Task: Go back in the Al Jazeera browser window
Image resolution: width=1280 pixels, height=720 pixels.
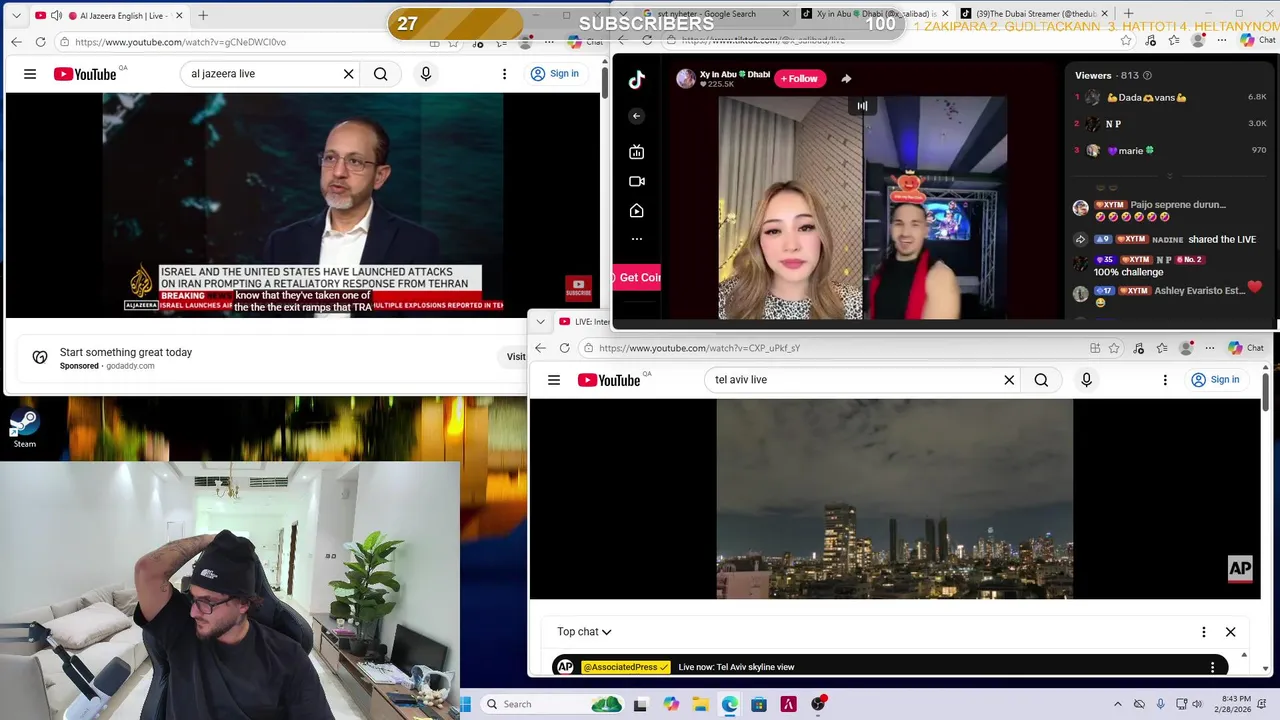Action: coord(16,42)
